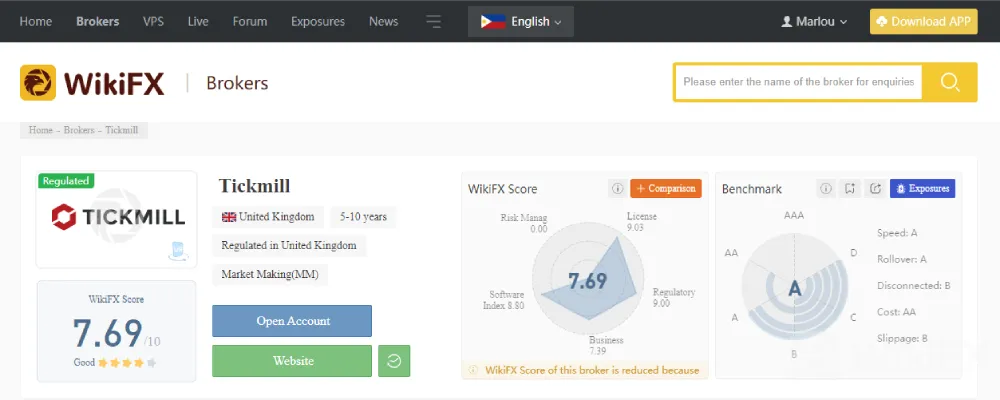The width and height of the screenshot is (1000, 400).
Task: Open the hamburger menu in navbar
Action: 434,22
